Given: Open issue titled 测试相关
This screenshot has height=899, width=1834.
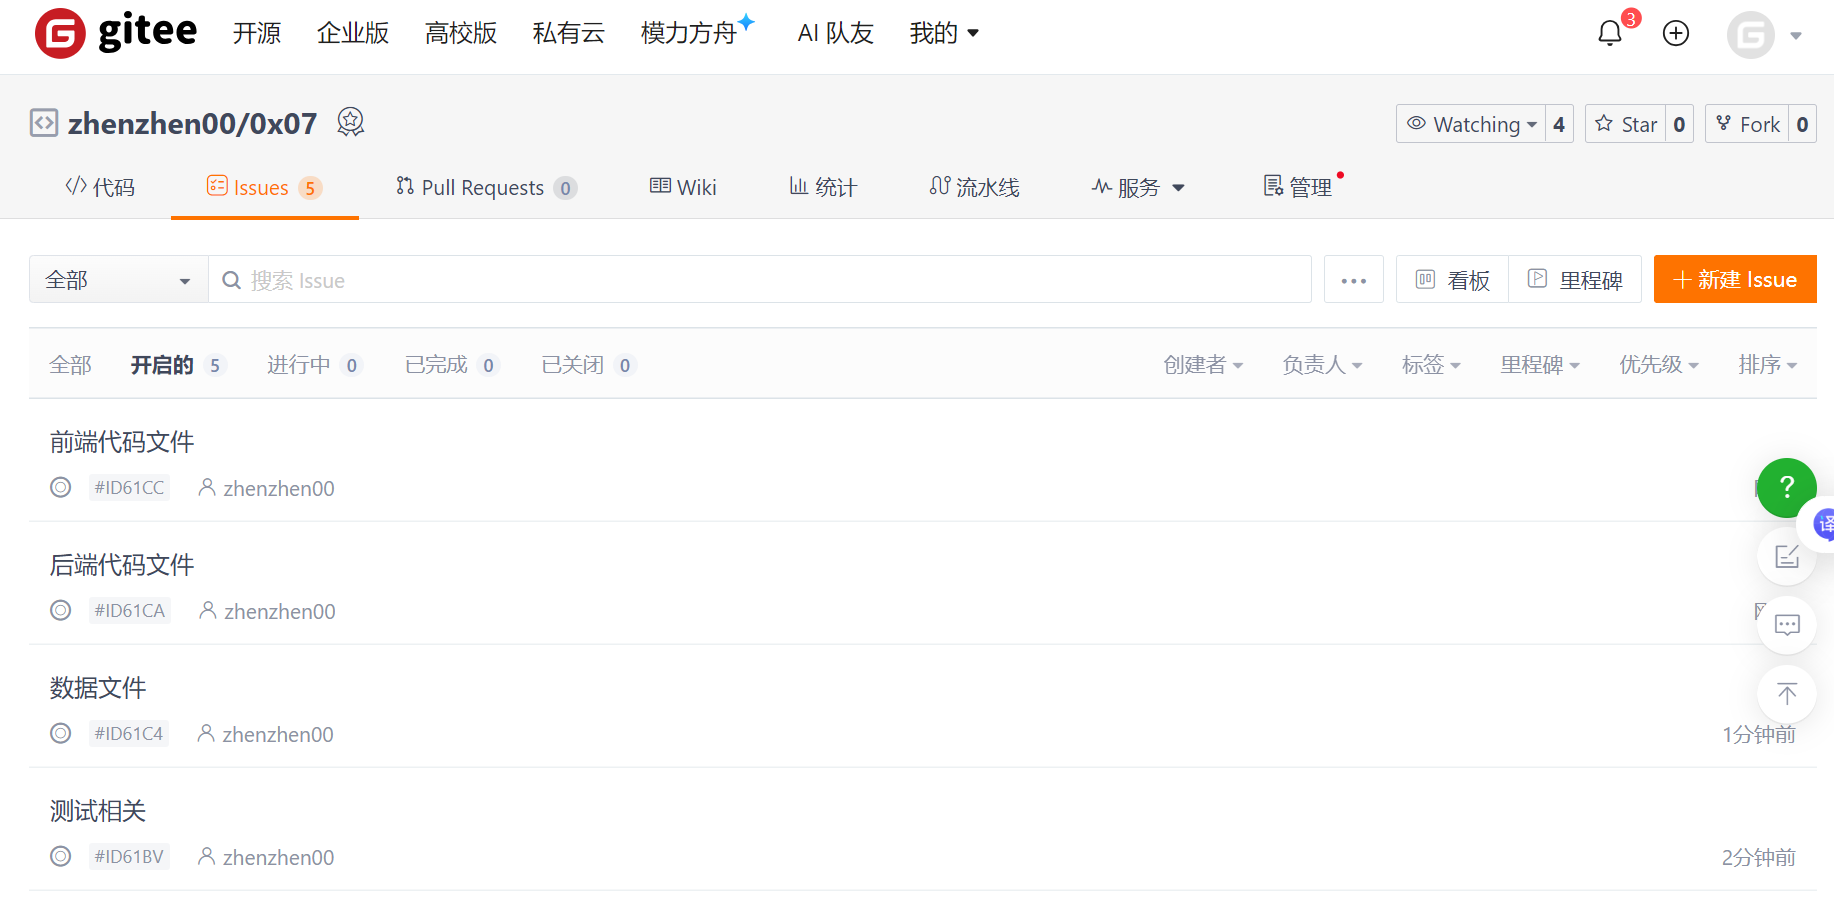Looking at the screenshot, I should (98, 810).
